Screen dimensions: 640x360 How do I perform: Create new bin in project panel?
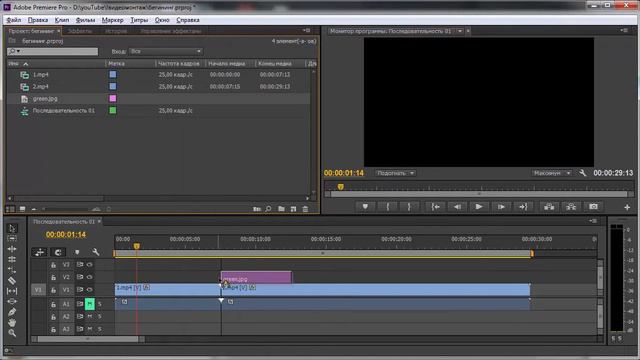point(281,209)
